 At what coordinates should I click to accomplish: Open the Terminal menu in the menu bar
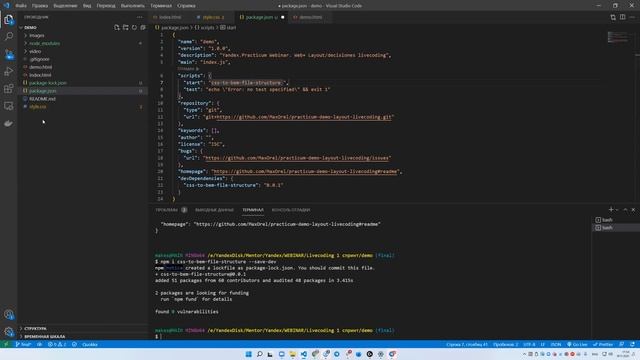click(x=161, y=6)
